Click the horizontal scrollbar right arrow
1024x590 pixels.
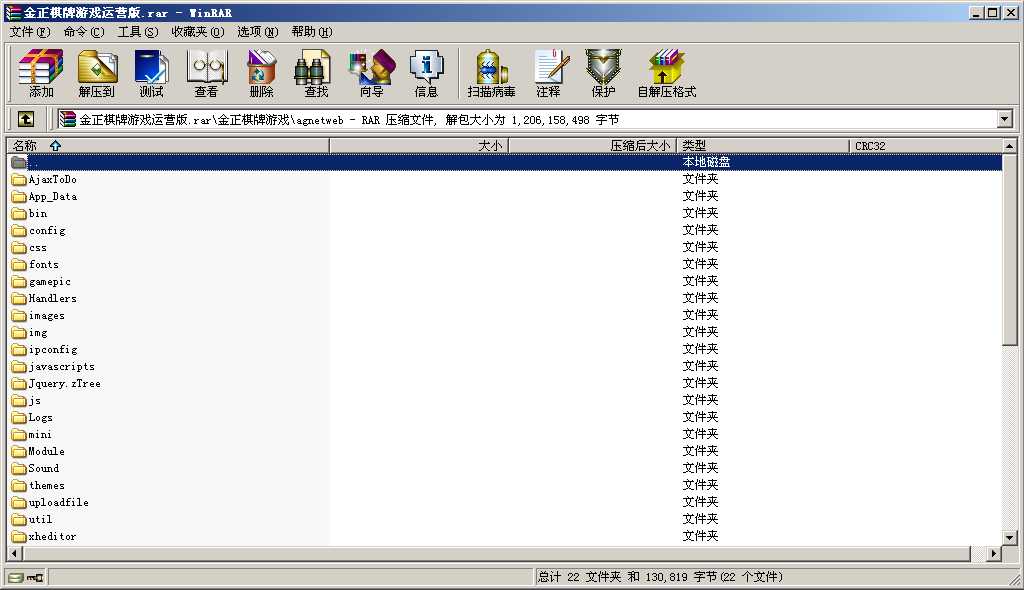993,553
